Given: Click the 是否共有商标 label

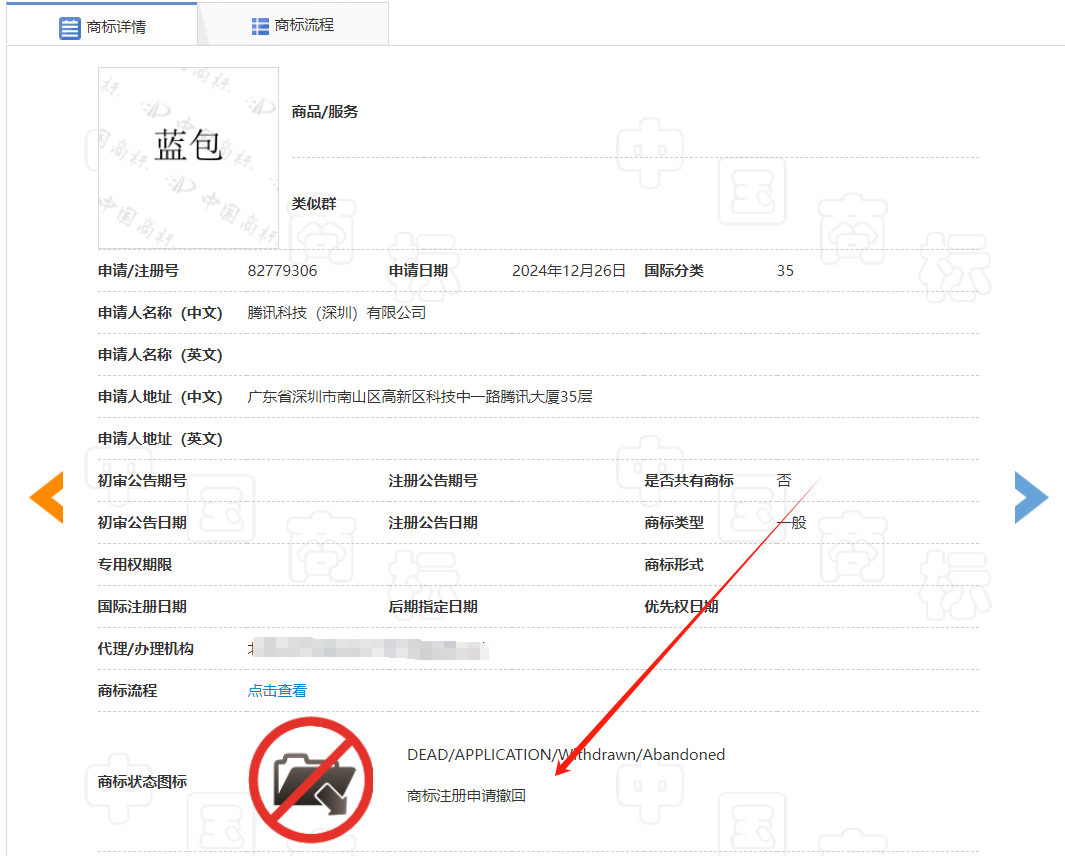Looking at the screenshot, I should coord(689,481).
